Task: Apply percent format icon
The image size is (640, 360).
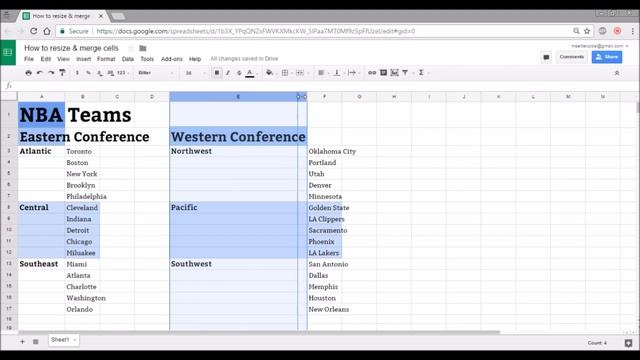Action: [x=88, y=73]
